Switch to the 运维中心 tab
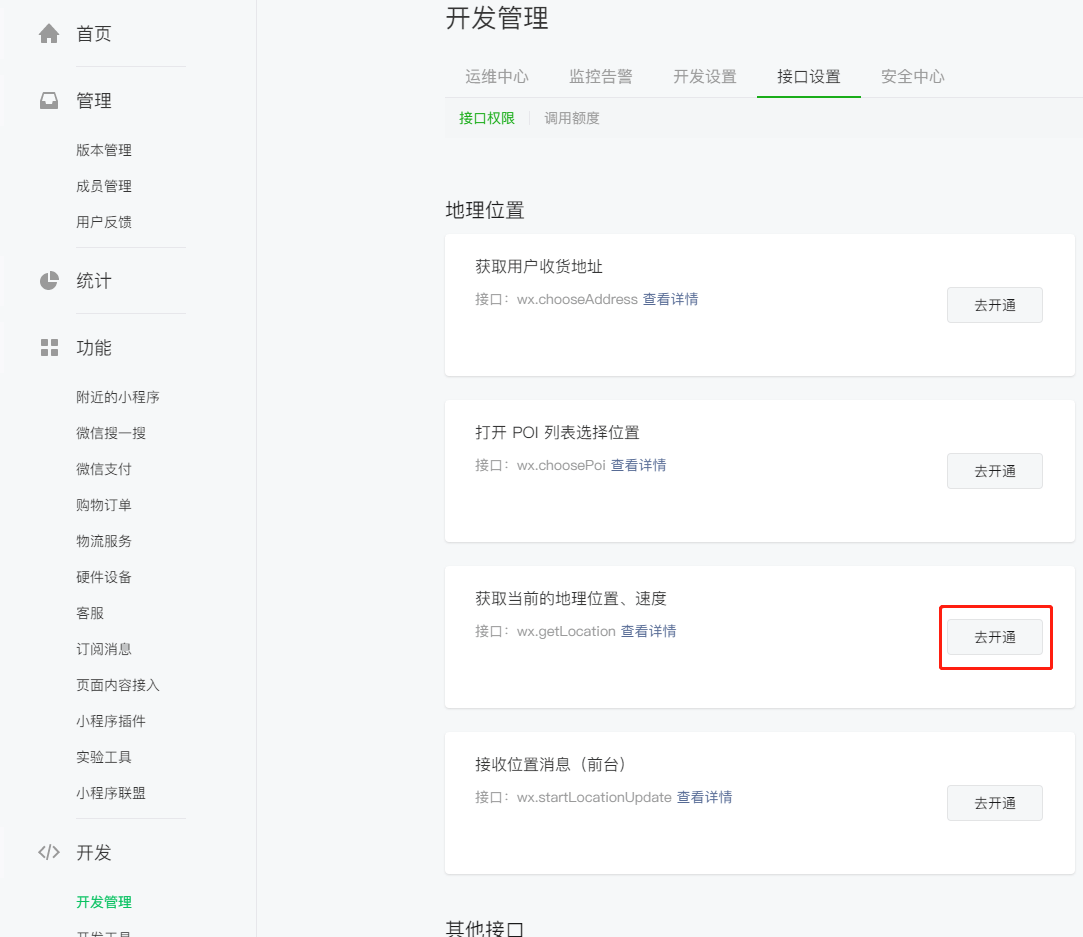 coord(497,76)
